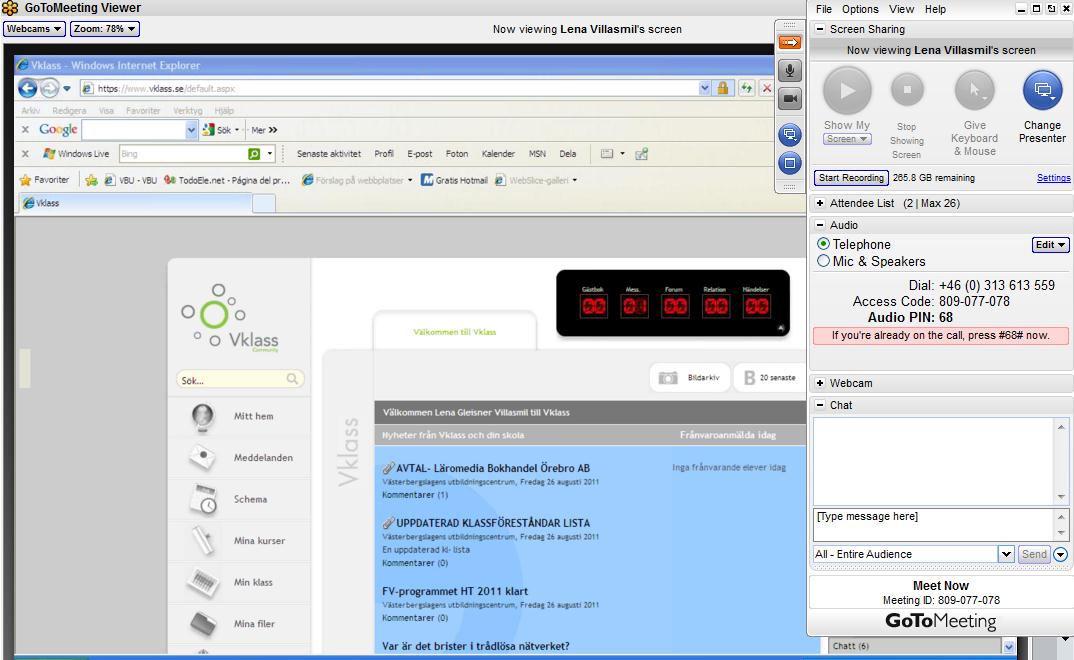Click the Bildarkiv camera button
Viewport: 1074px width, 660px height.
pyautogui.click(x=689, y=377)
